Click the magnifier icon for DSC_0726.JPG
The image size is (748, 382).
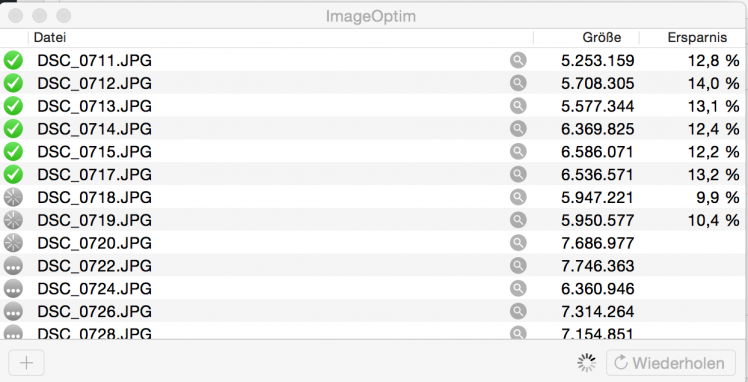point(518,311)
